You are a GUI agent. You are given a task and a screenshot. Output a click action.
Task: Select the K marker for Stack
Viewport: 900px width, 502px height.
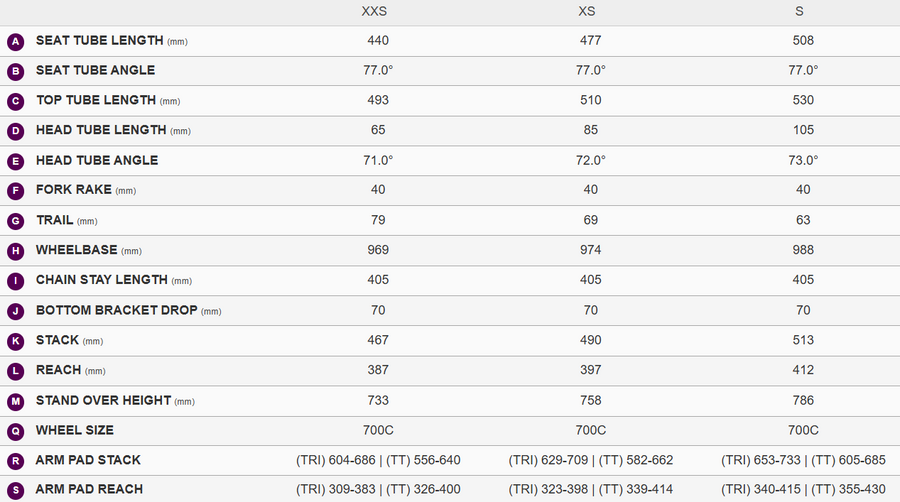pos(15,341)
